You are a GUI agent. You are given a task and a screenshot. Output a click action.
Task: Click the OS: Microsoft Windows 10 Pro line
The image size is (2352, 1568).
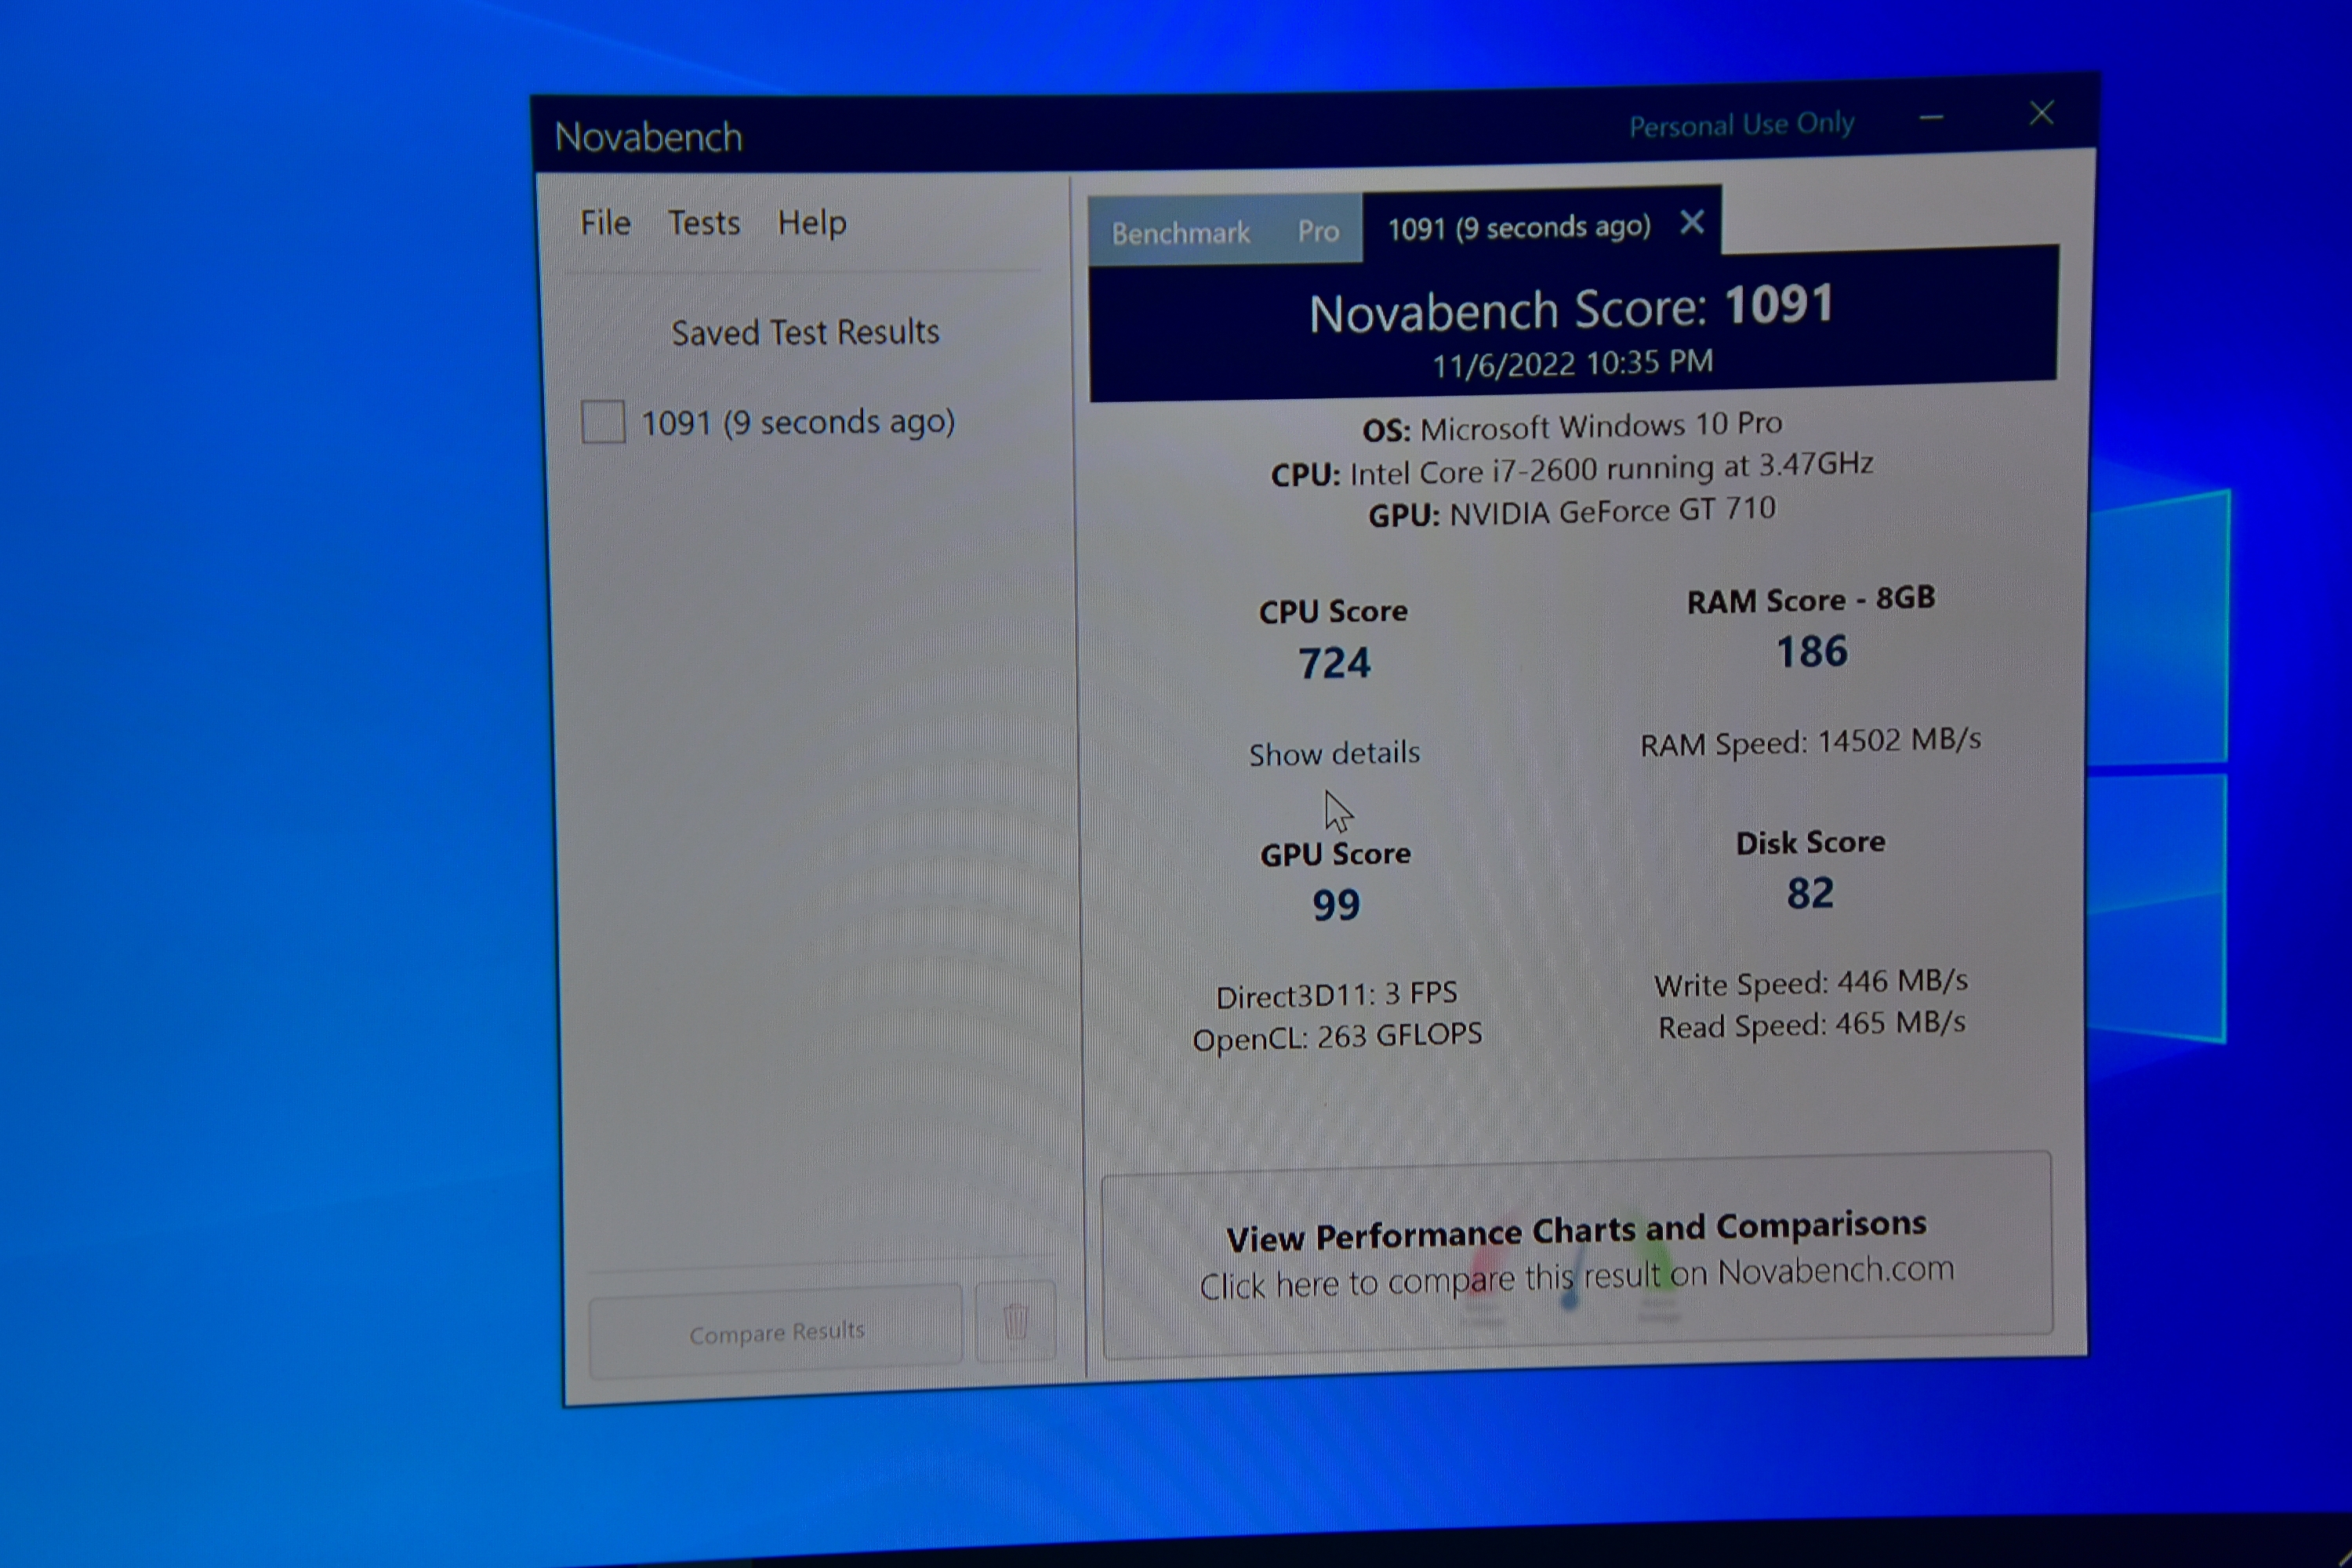click(1572, 427)
